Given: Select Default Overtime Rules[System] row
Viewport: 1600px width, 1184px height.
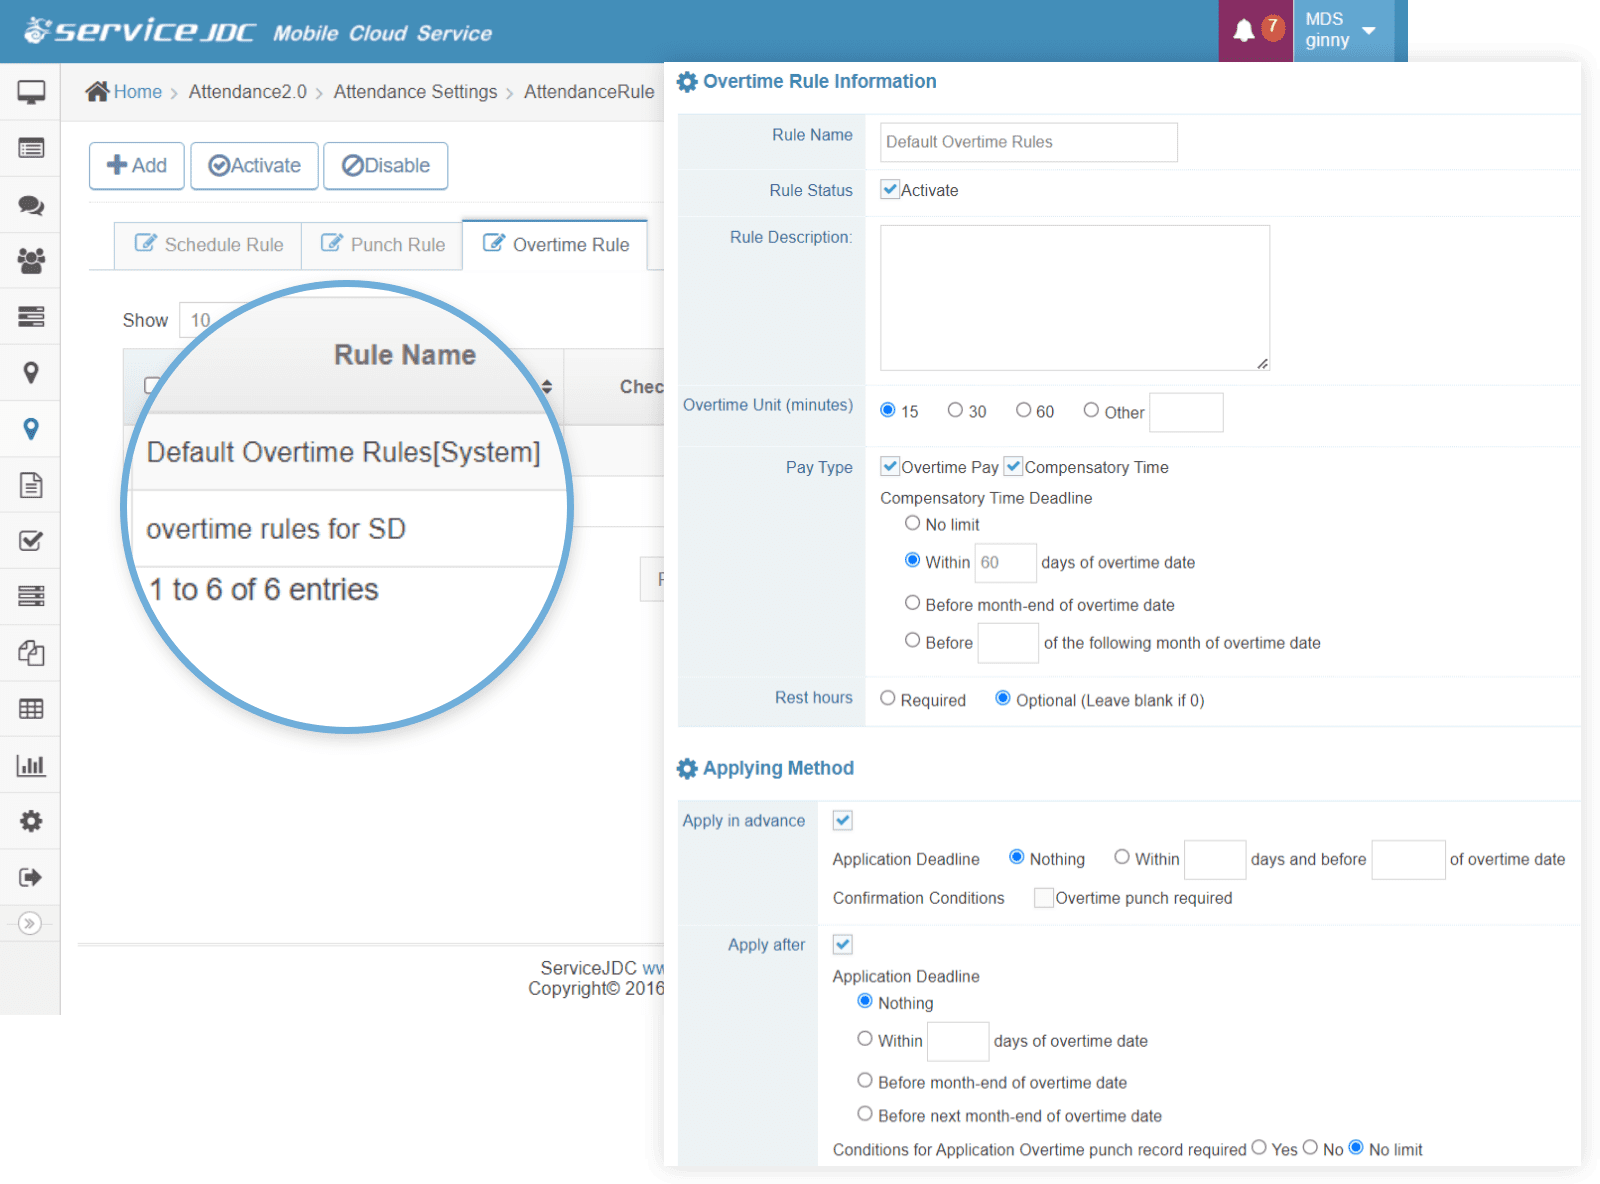Looking at the screenshot, I should [343, 452].
